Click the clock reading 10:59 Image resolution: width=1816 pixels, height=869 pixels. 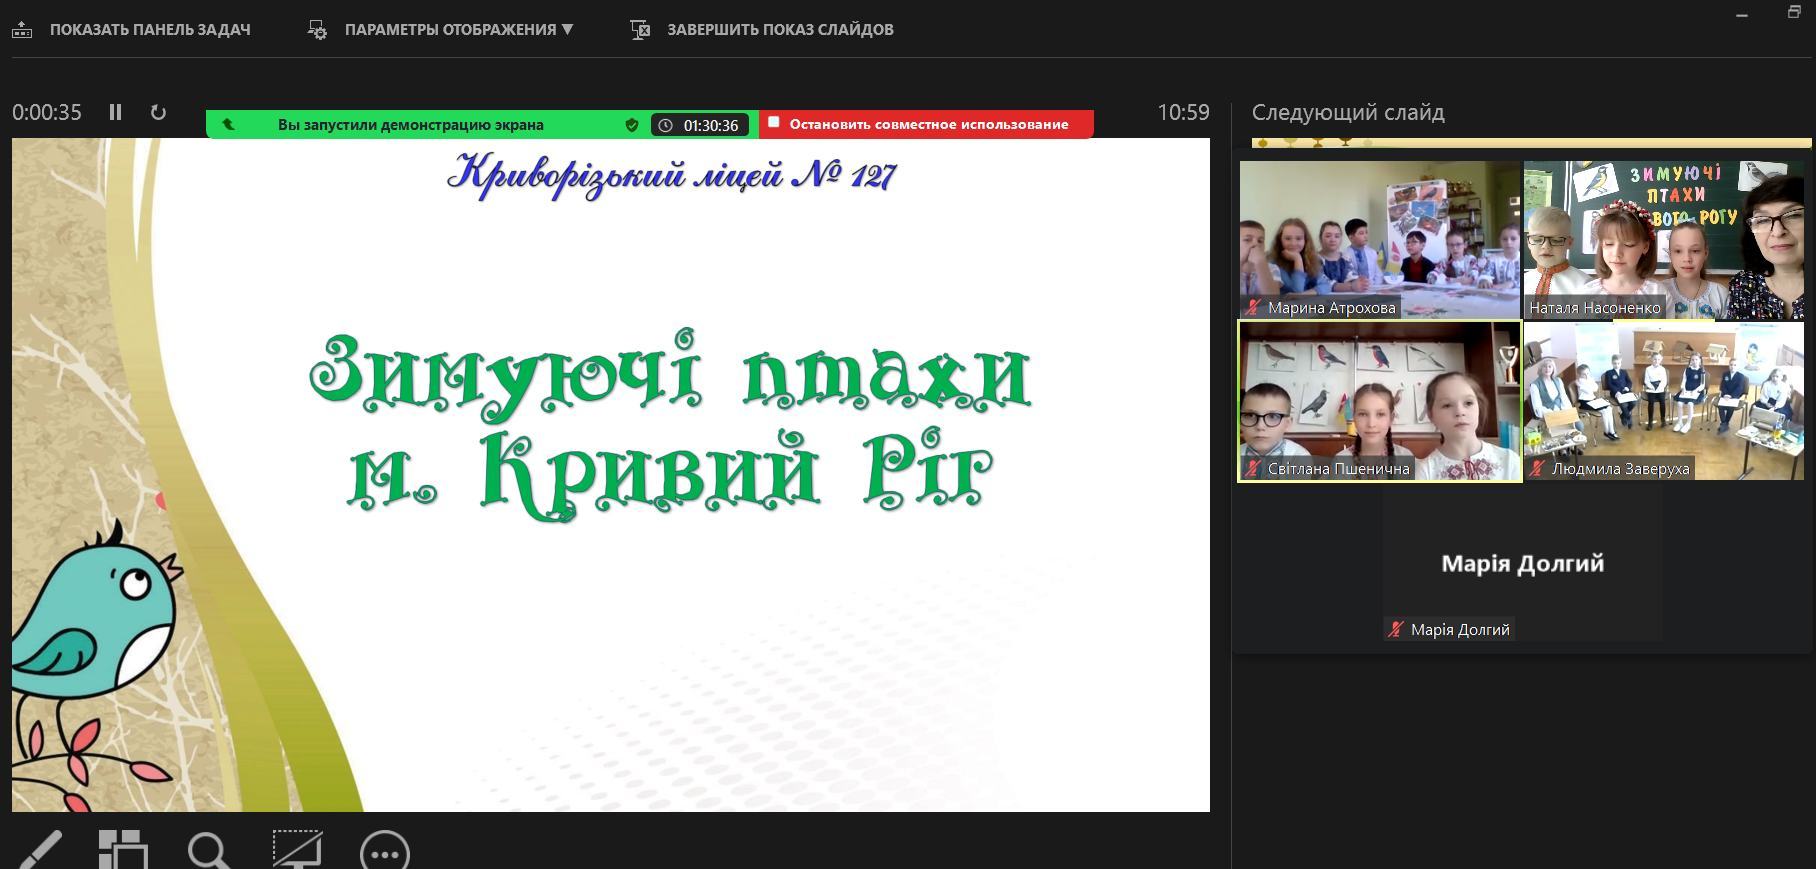tap(1184, 112)
